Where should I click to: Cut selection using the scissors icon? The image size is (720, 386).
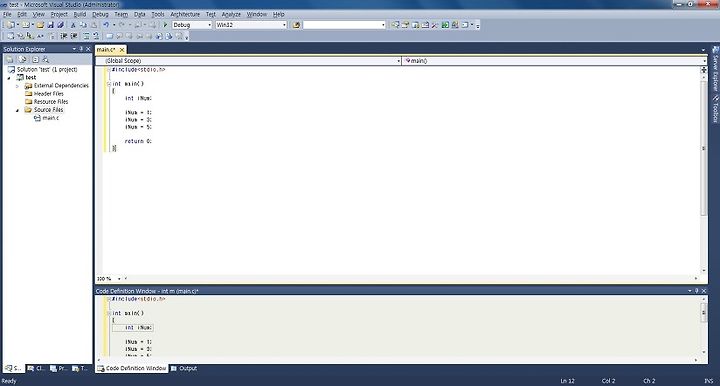(x=73, y=25)
